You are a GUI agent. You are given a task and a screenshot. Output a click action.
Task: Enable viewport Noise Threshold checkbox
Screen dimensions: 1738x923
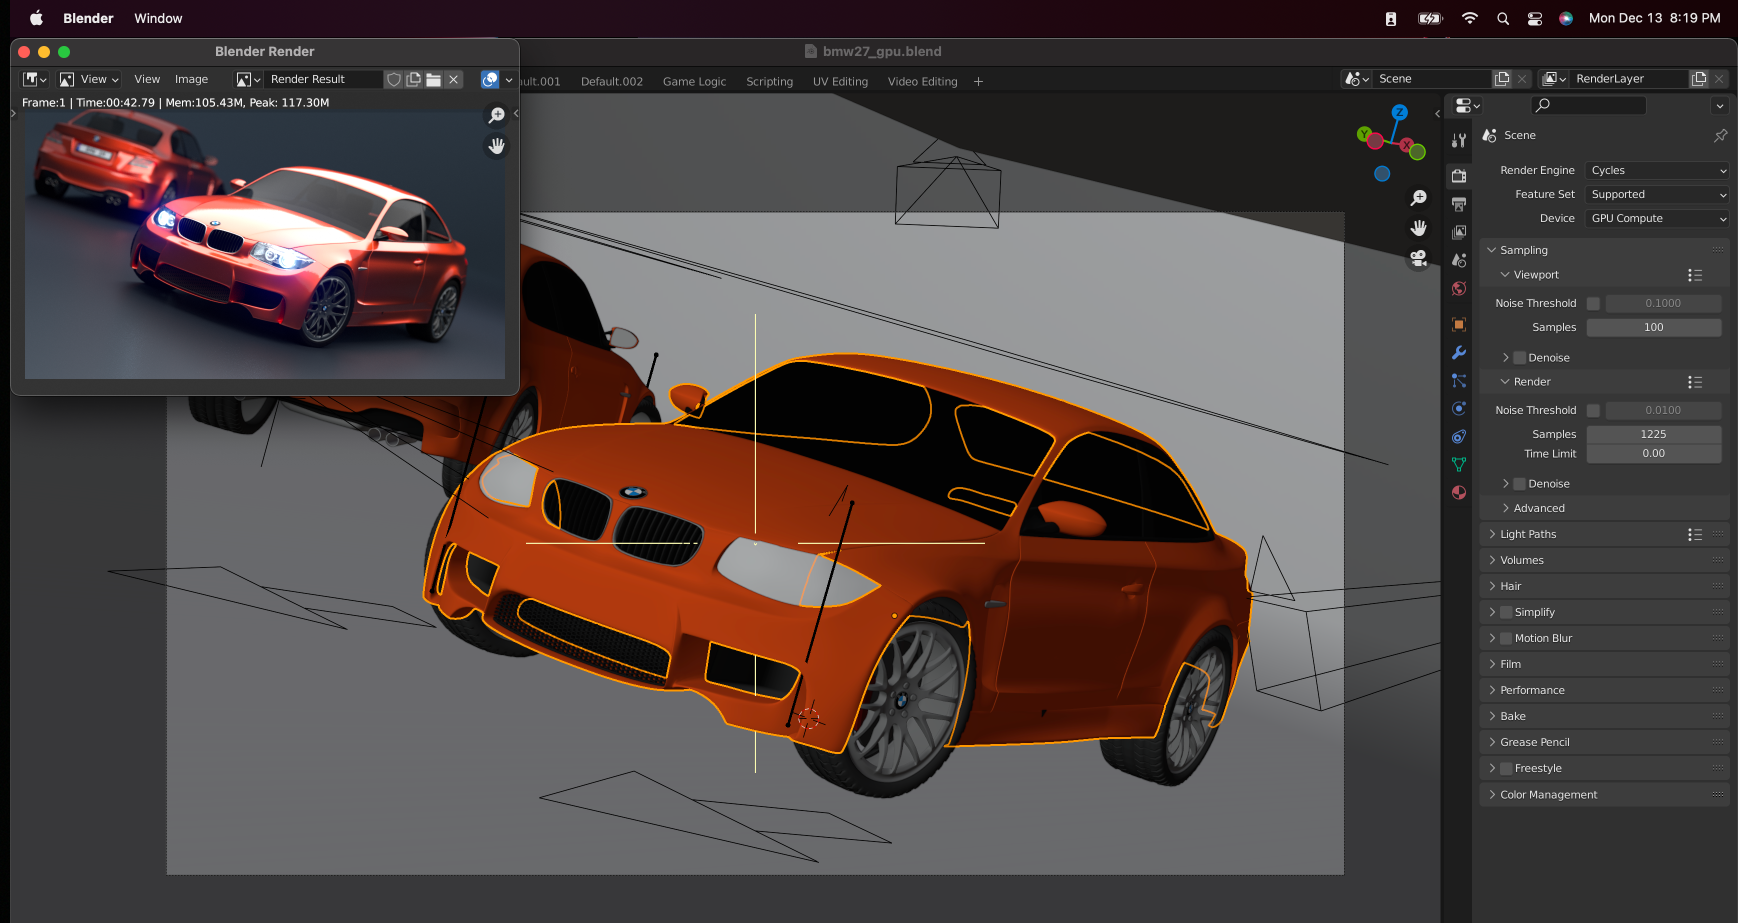coord(1593,303)
